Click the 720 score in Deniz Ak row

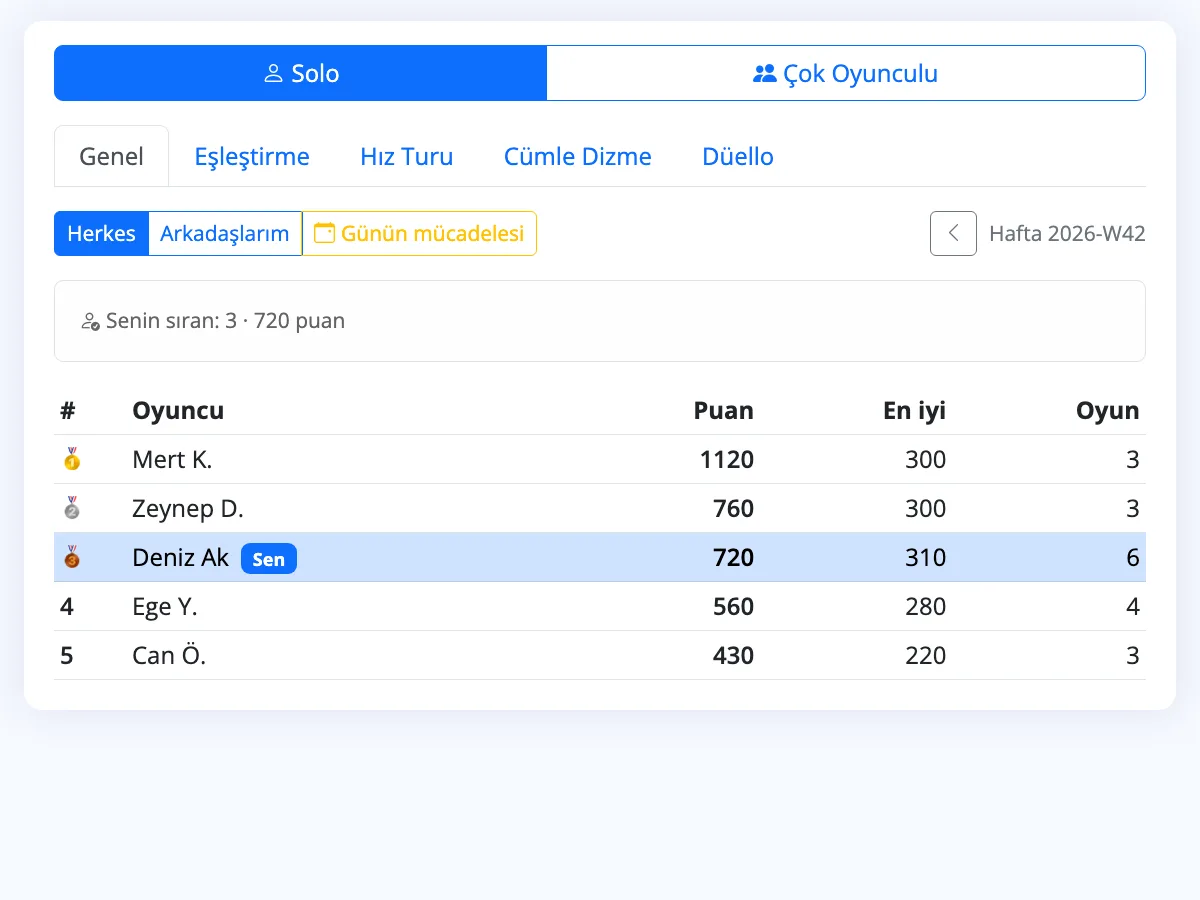[x=734, y=557]
